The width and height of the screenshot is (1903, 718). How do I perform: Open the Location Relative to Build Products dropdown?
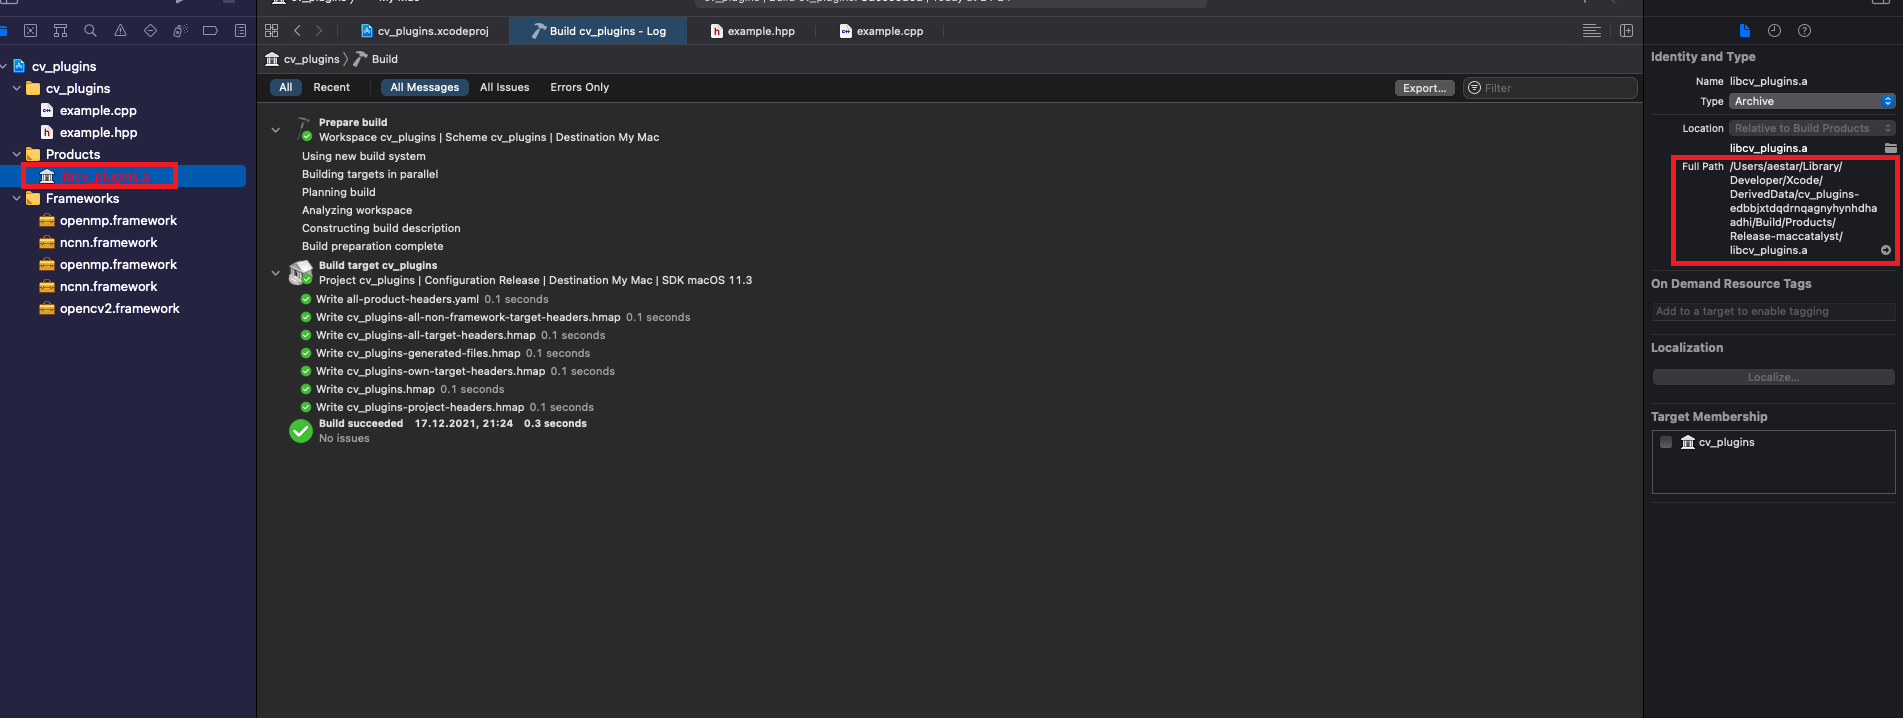(1812, 128)
